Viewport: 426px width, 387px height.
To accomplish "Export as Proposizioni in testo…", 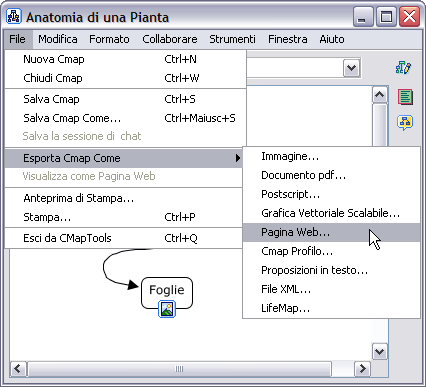I will [331, 270].
